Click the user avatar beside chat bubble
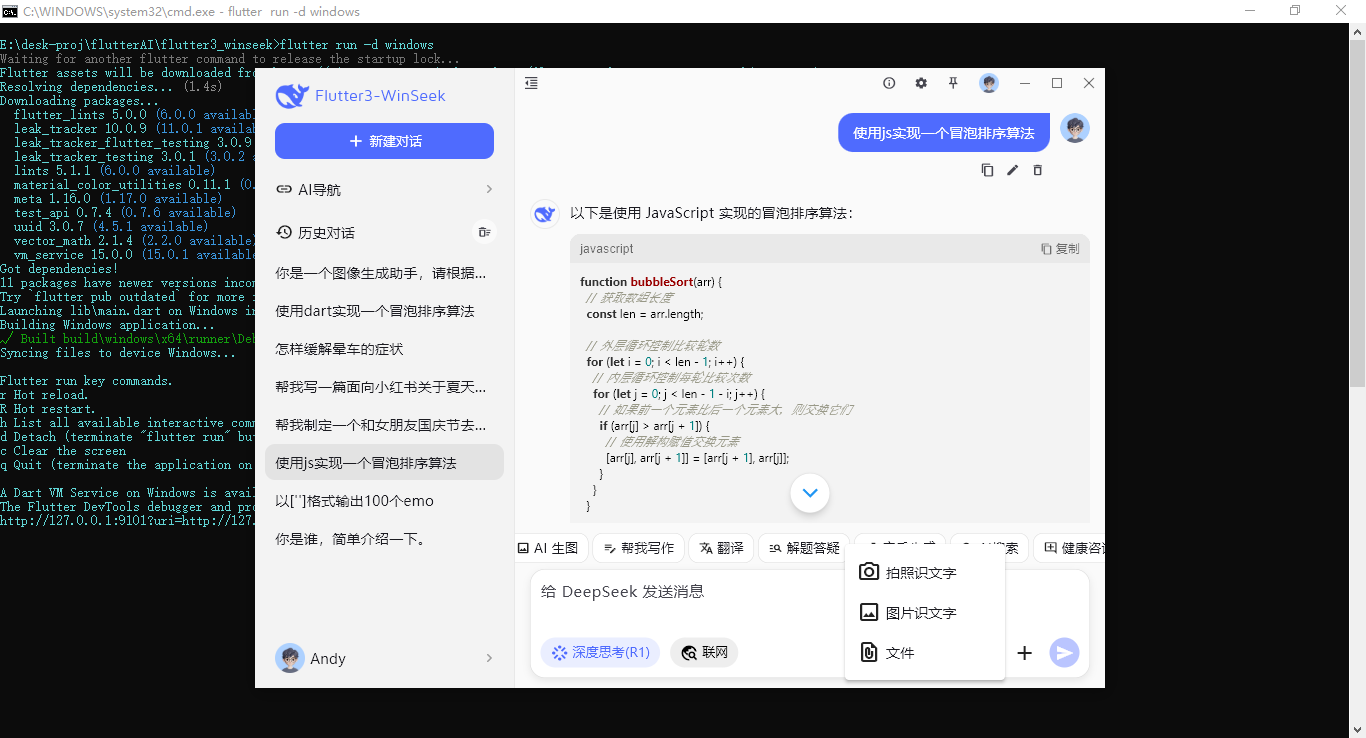This screenshot has height=738, width=1366. click(x=1075, y=129)
